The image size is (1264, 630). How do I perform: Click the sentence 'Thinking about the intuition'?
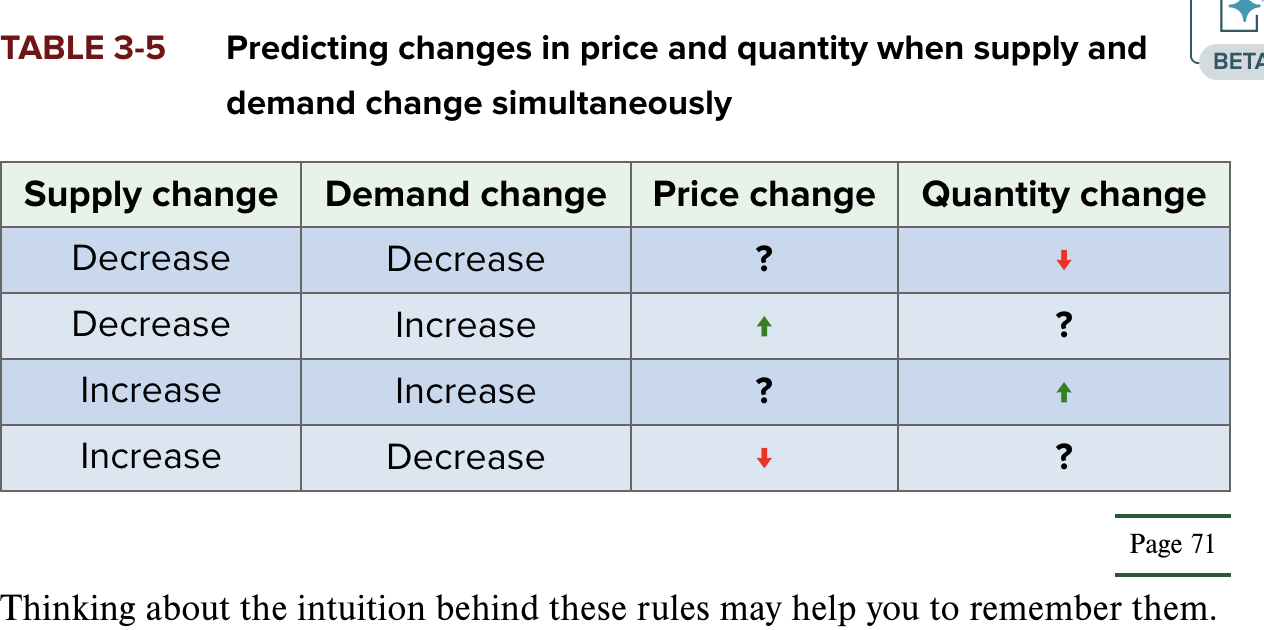[x=608, y=607]
